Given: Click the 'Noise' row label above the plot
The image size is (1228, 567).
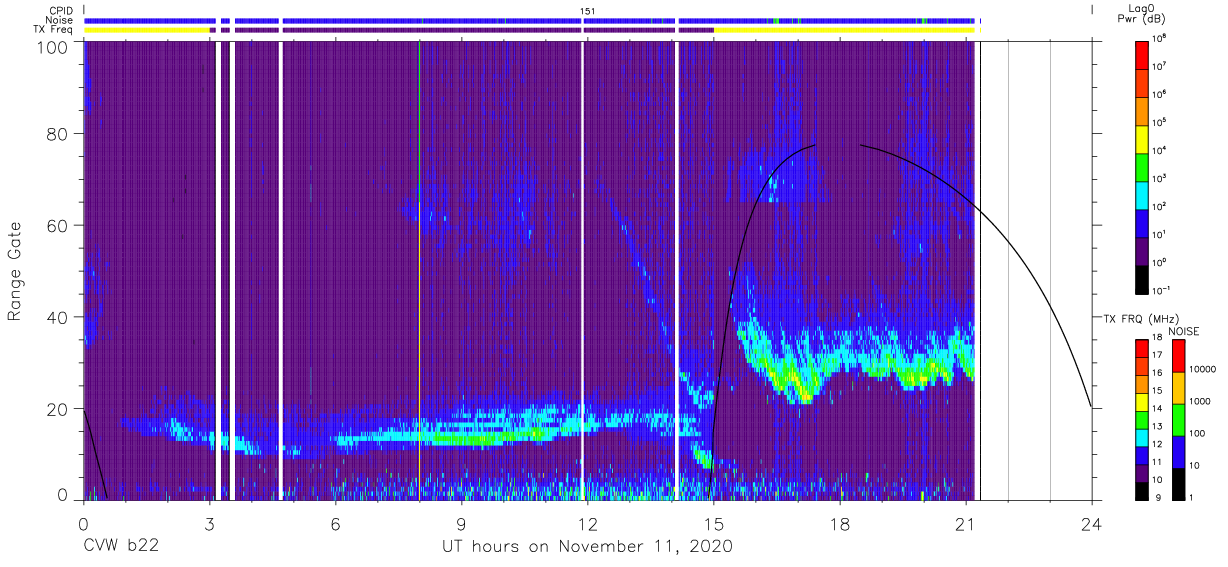Looking at the screenshot, I should (58, 20).
